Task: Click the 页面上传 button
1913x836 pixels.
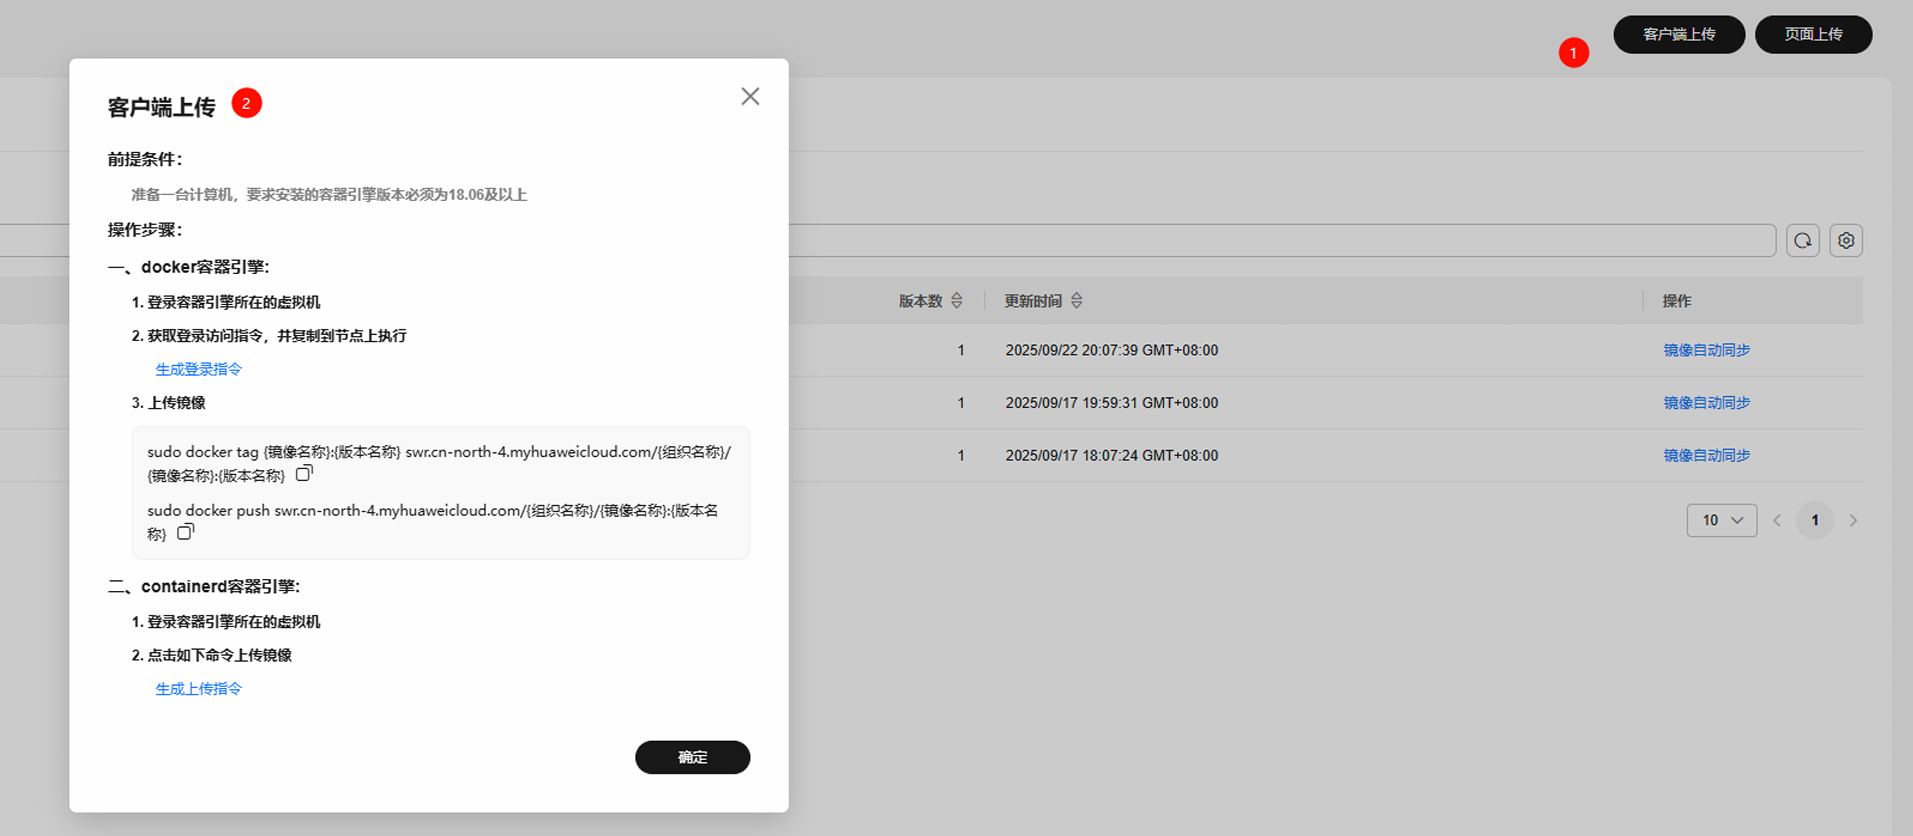Action: [x=1812, y=34]
